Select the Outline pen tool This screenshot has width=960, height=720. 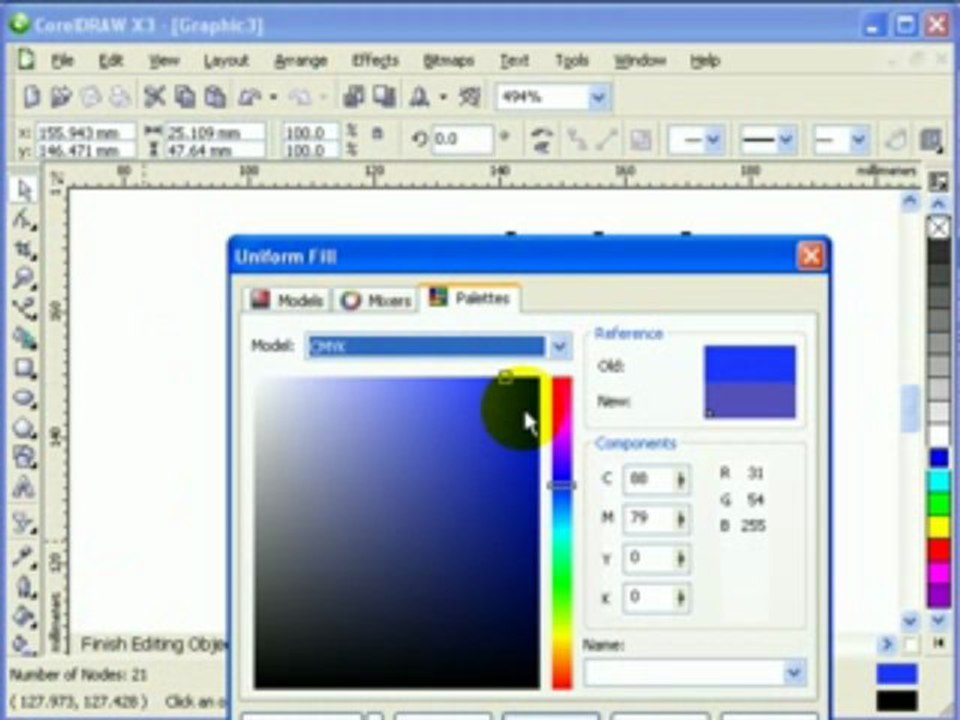23,587
